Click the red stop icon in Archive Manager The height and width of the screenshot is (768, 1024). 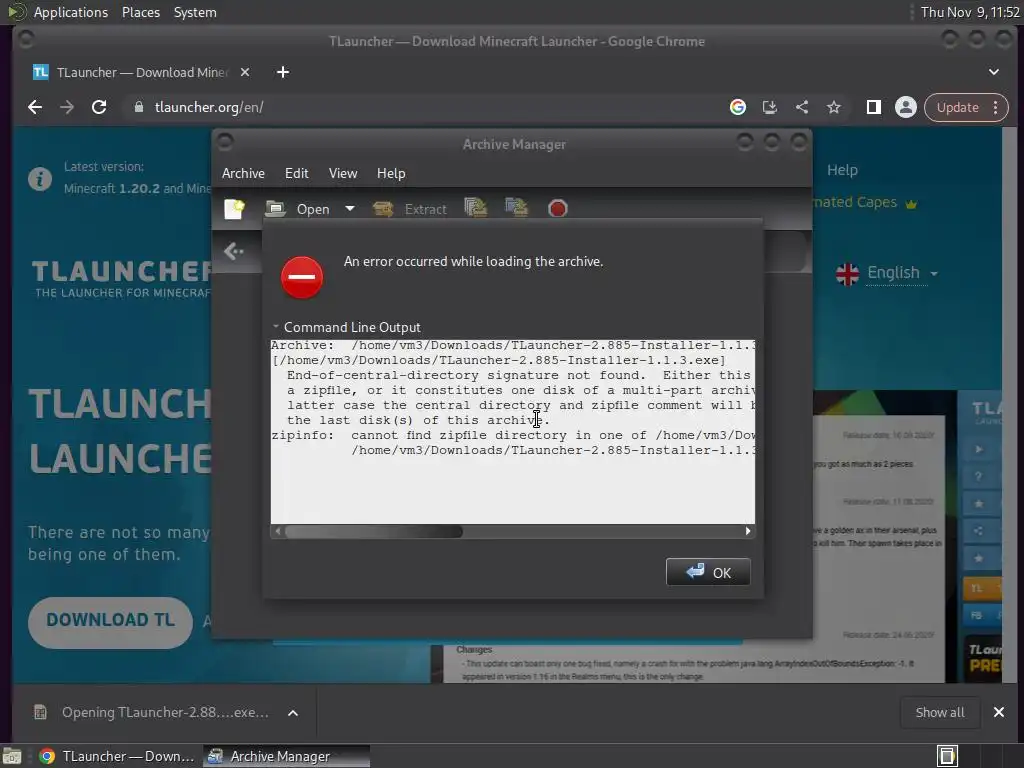(557, 208)
